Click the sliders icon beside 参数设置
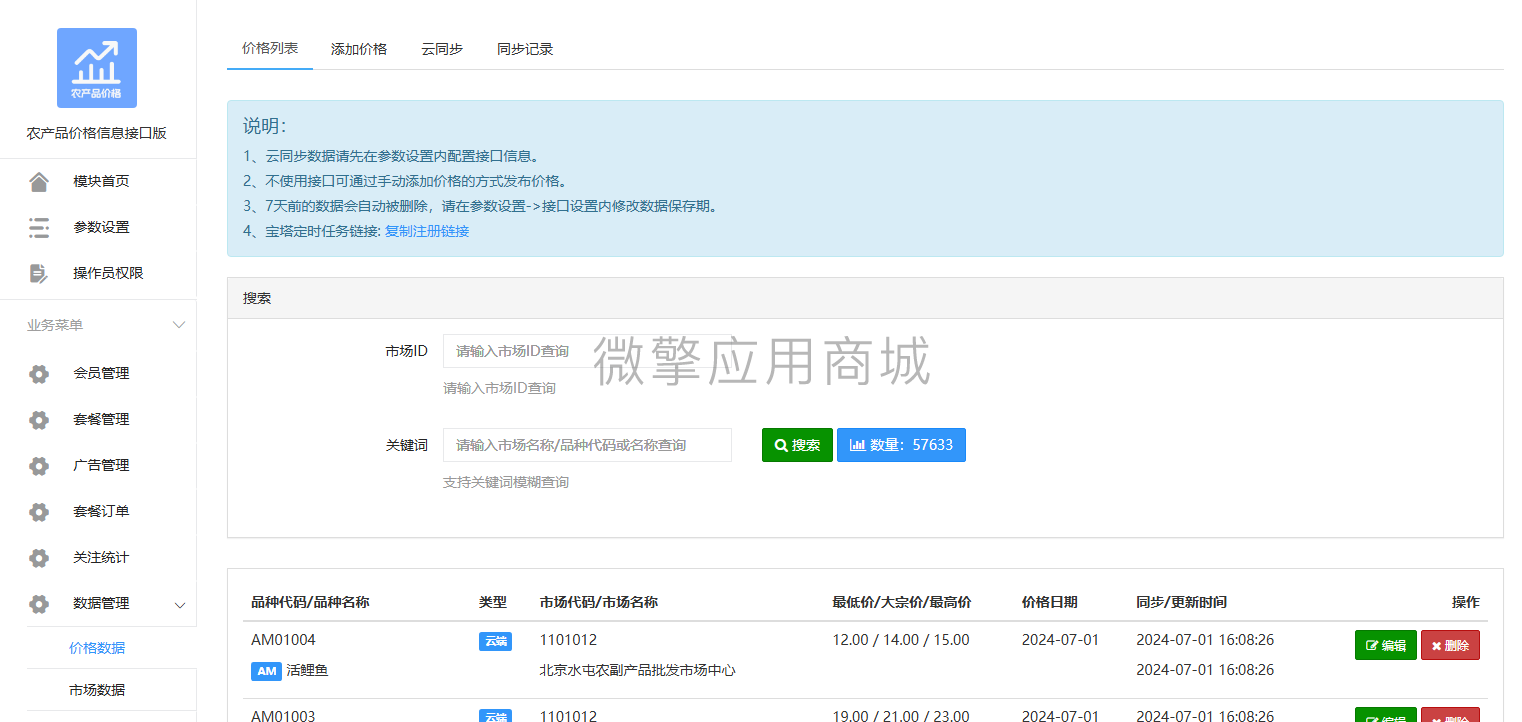The image size is (1522, 722). 39,227
